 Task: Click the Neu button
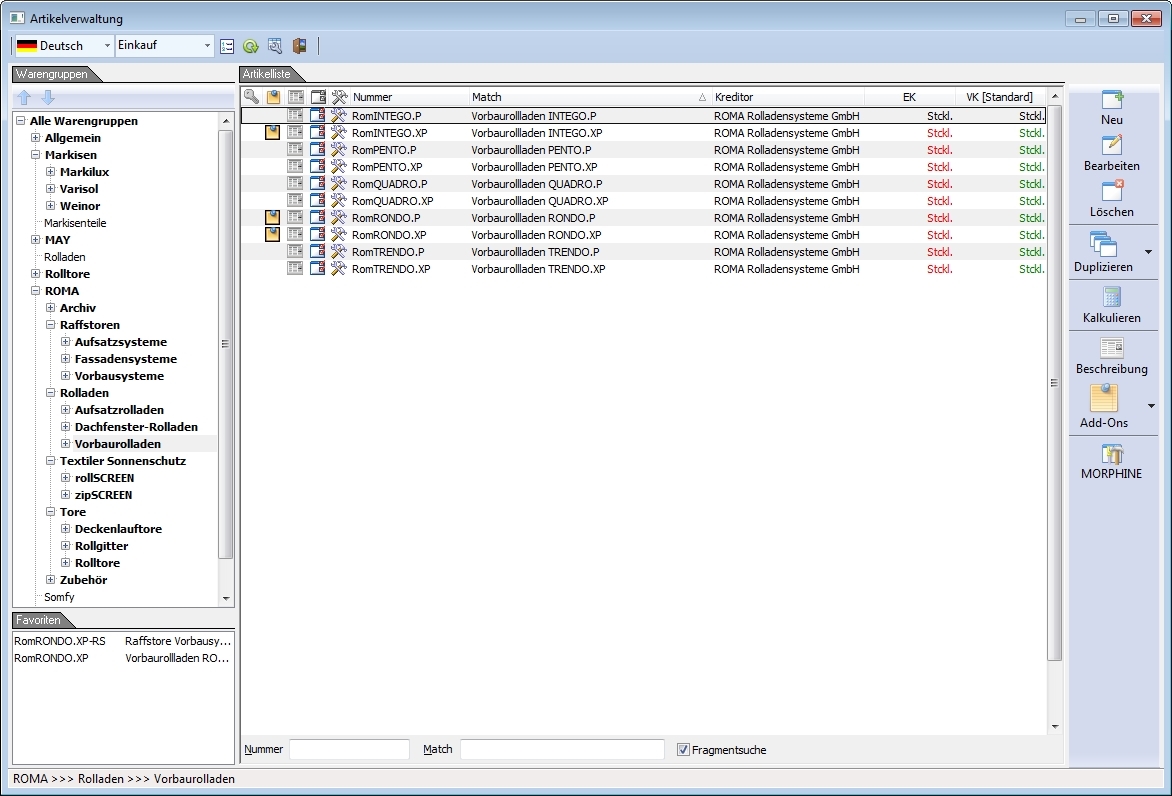click(x=1112, y=107)
